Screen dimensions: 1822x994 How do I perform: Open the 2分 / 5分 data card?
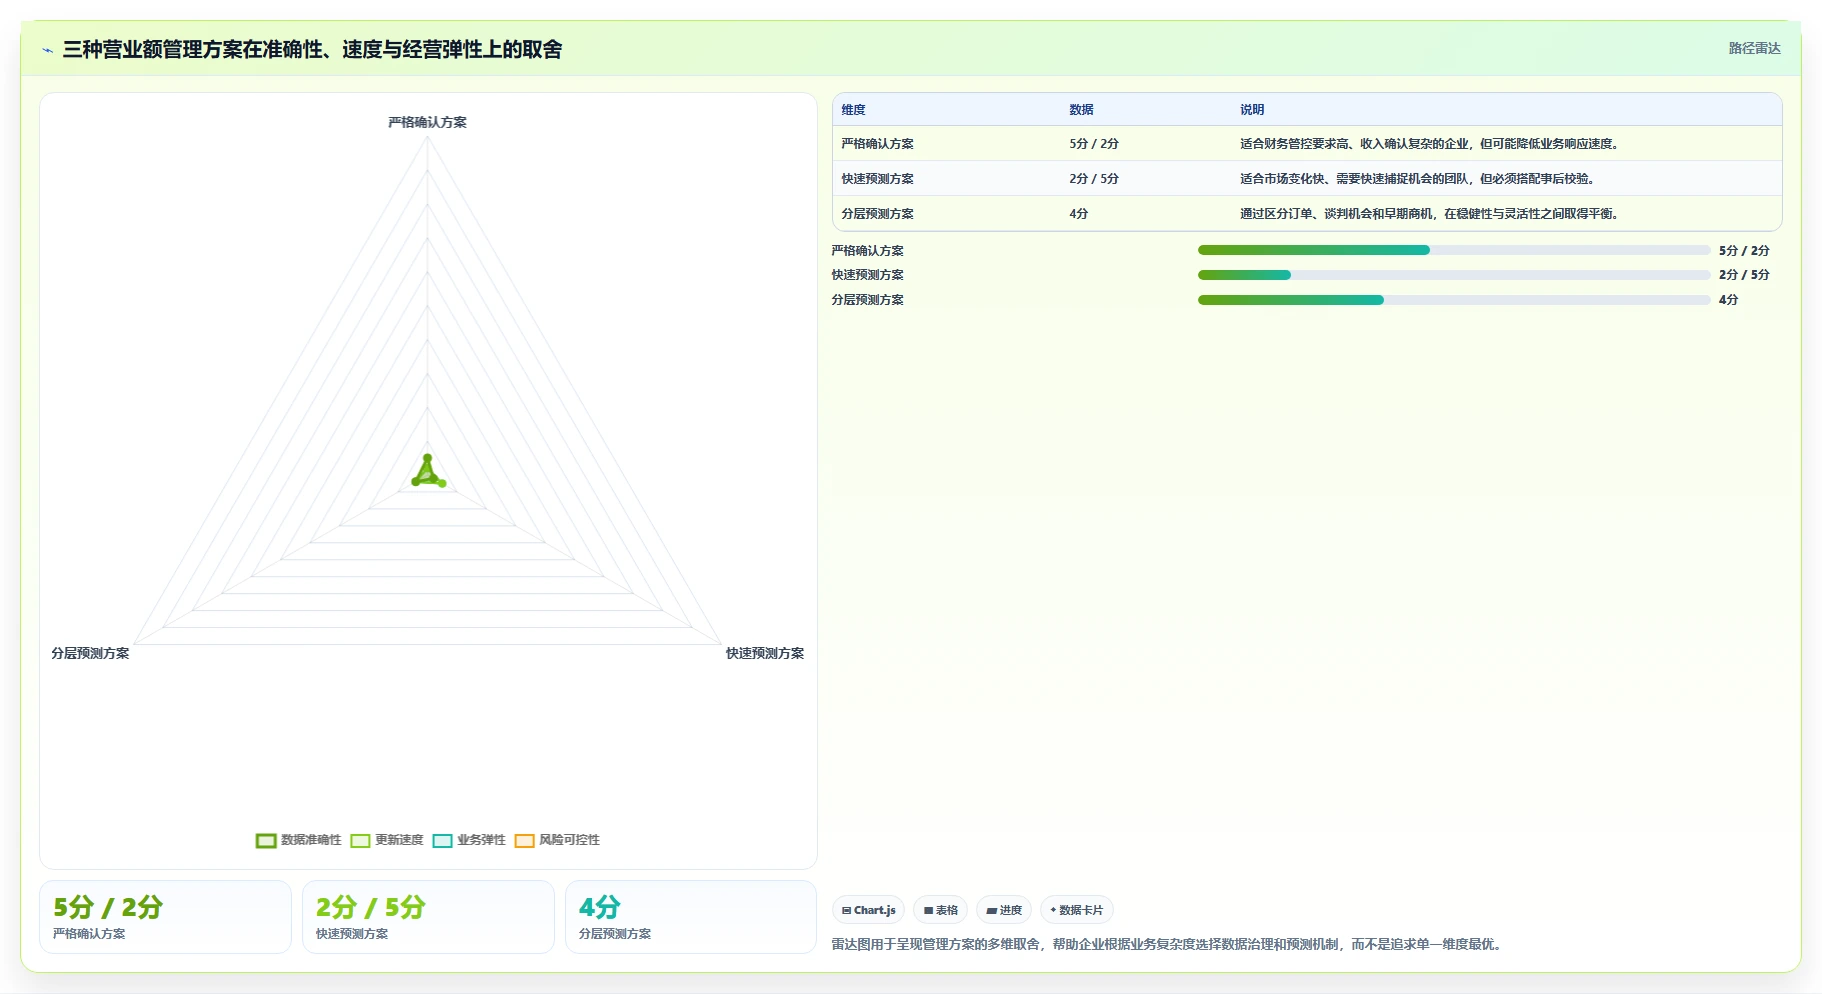tap(428, 917)
